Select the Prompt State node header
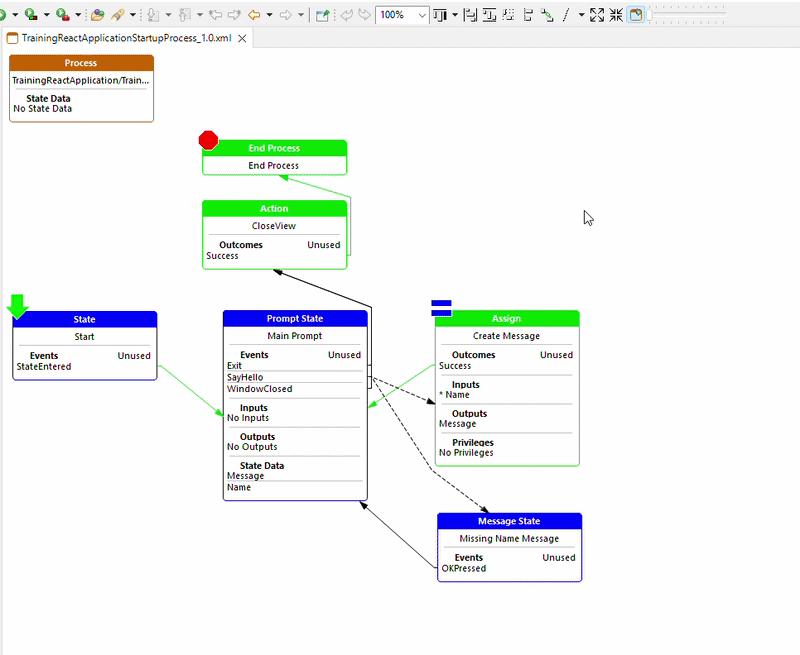This screenshot has width=800, height=655. pyautogui.click(x=295, y=318)
